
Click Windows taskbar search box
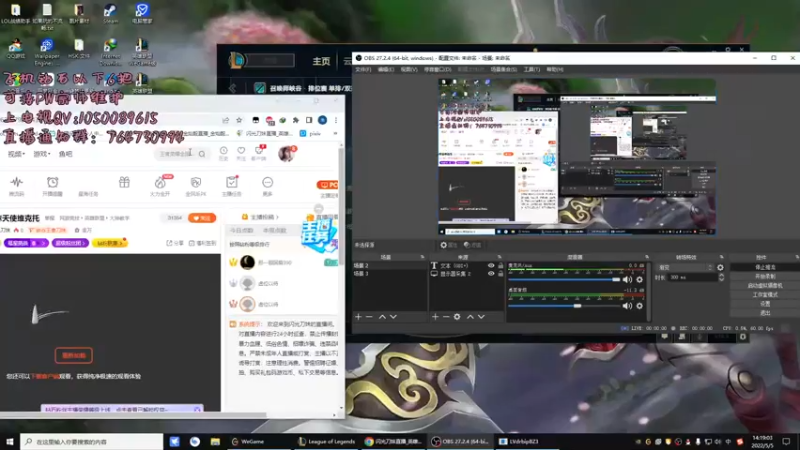pos(92,442)
